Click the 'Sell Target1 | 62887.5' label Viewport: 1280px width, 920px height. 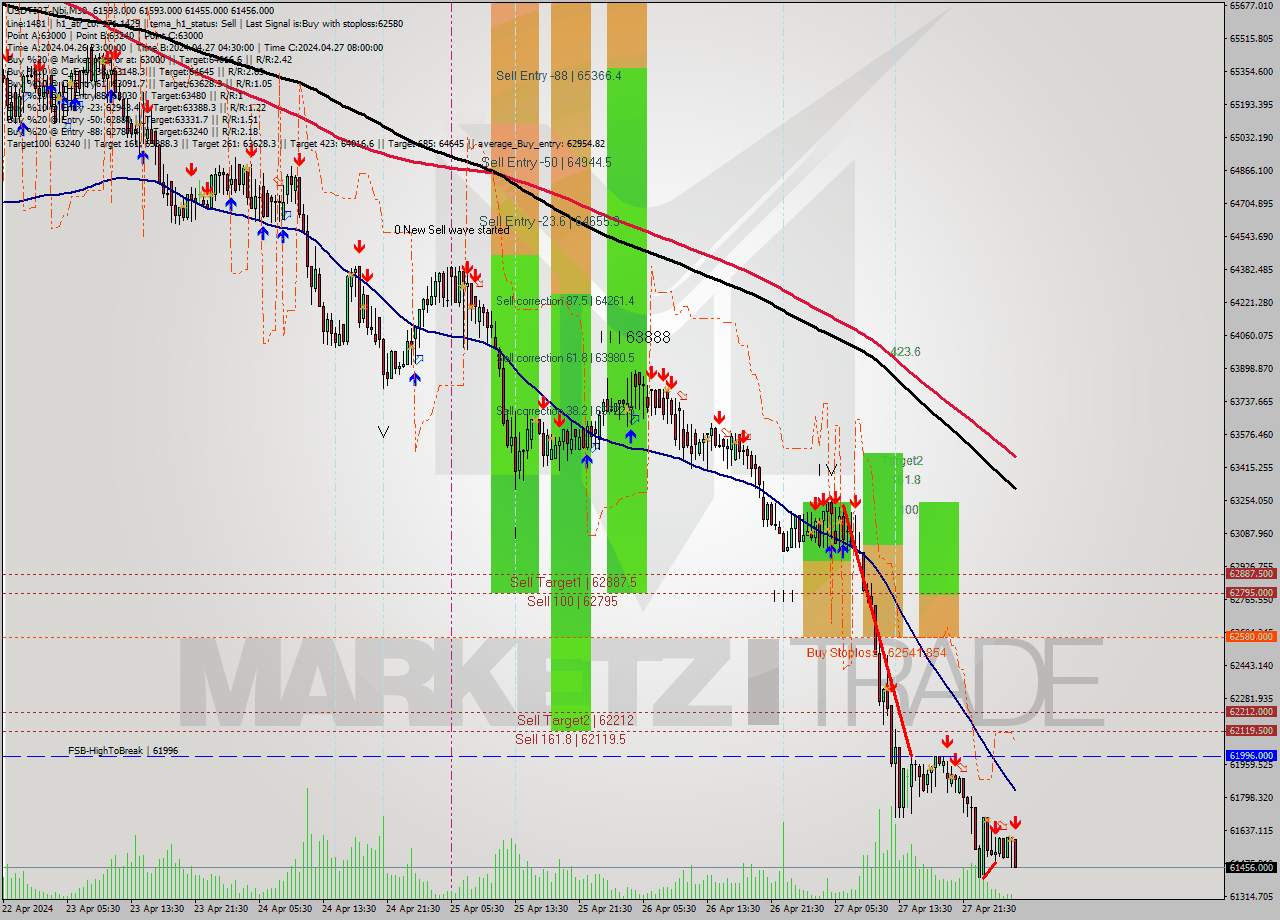[573, 582]
